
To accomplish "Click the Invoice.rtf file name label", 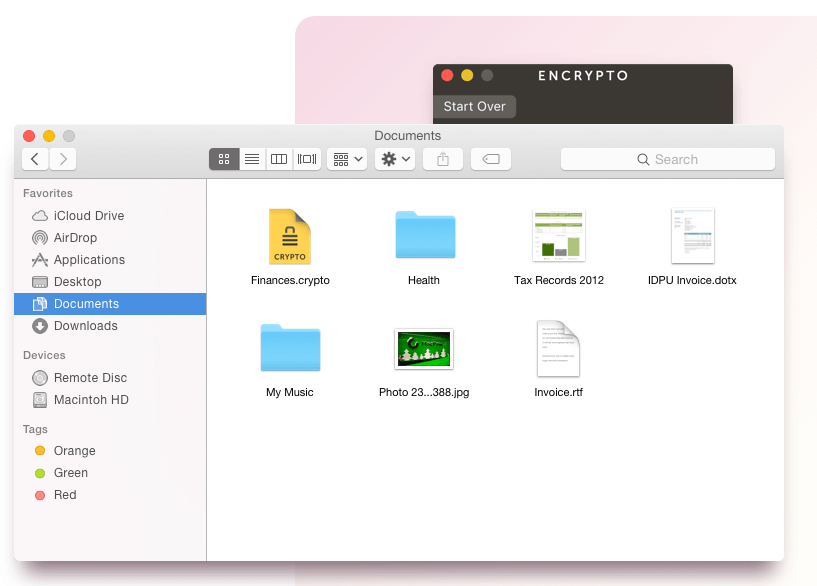I will [x=558, y=392].
